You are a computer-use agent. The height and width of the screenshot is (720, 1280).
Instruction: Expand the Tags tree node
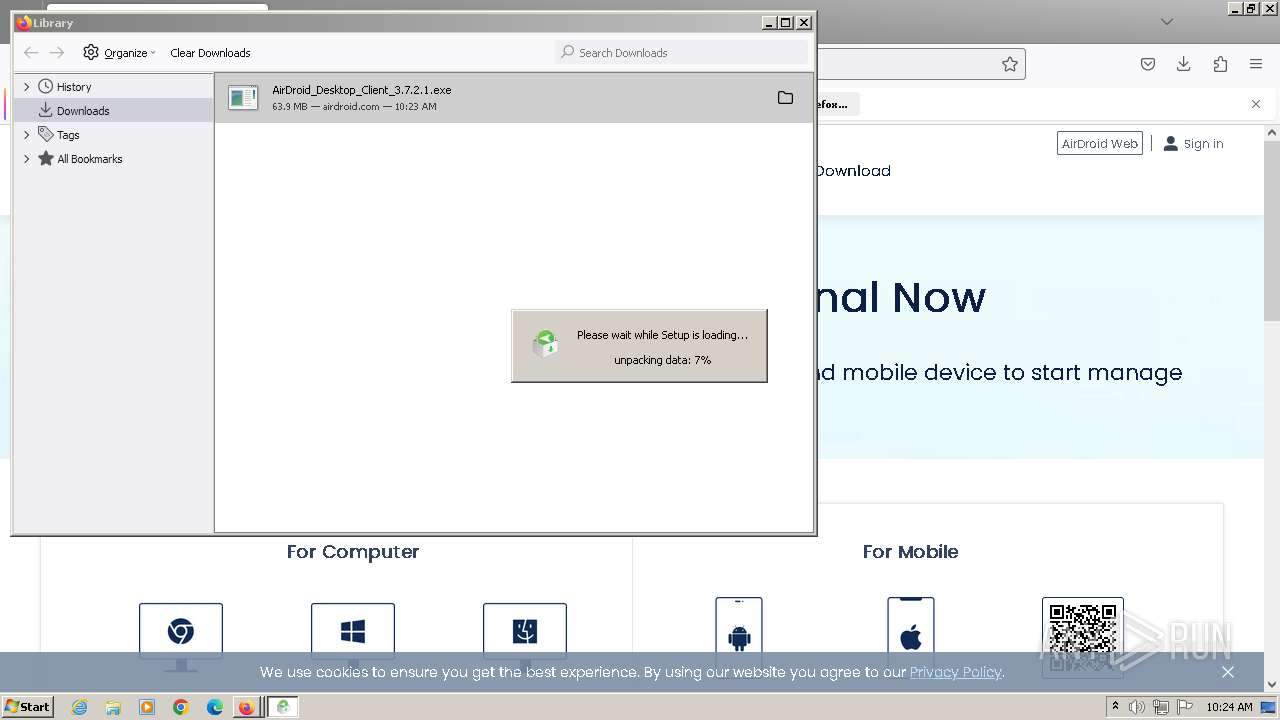tap(27, 135)
